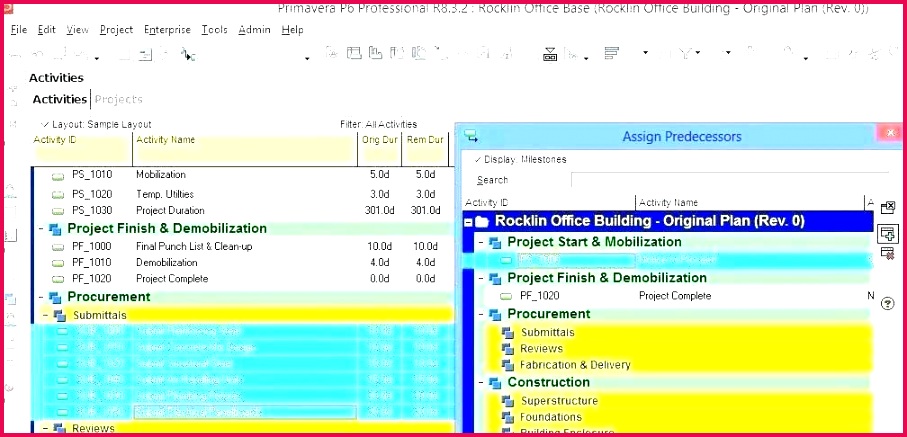Click the folder icon beside Rocklin Office Building
Screen dimensions: 907x437
[x=481, y=221]
